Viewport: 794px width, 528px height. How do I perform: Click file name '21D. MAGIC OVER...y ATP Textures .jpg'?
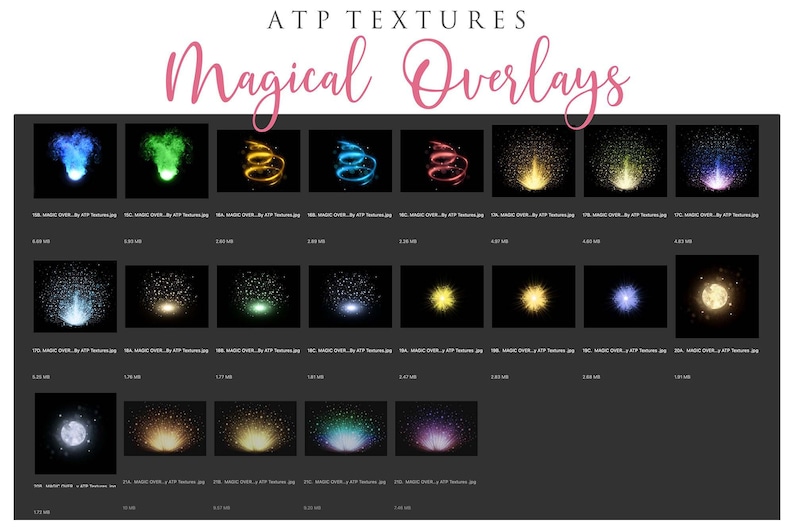[435, 482]
